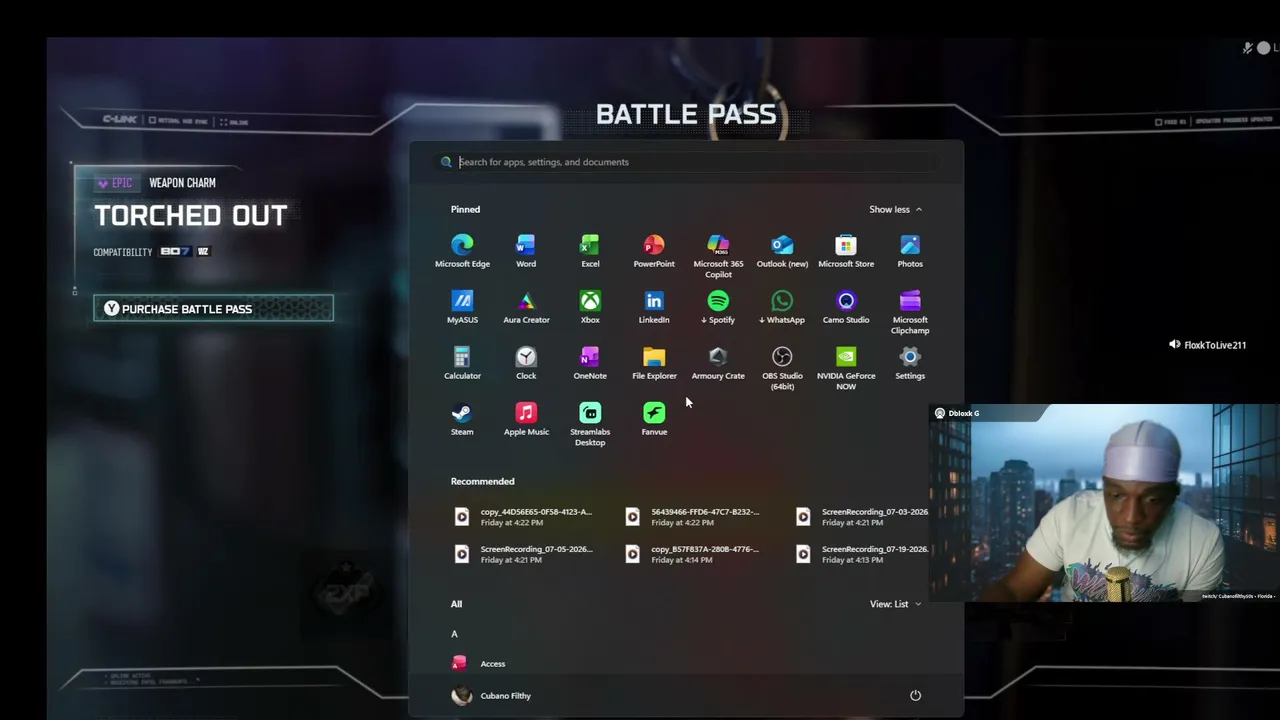Launch the Clock app
This screenshot has width=1280, height=720.
(526, 363)
